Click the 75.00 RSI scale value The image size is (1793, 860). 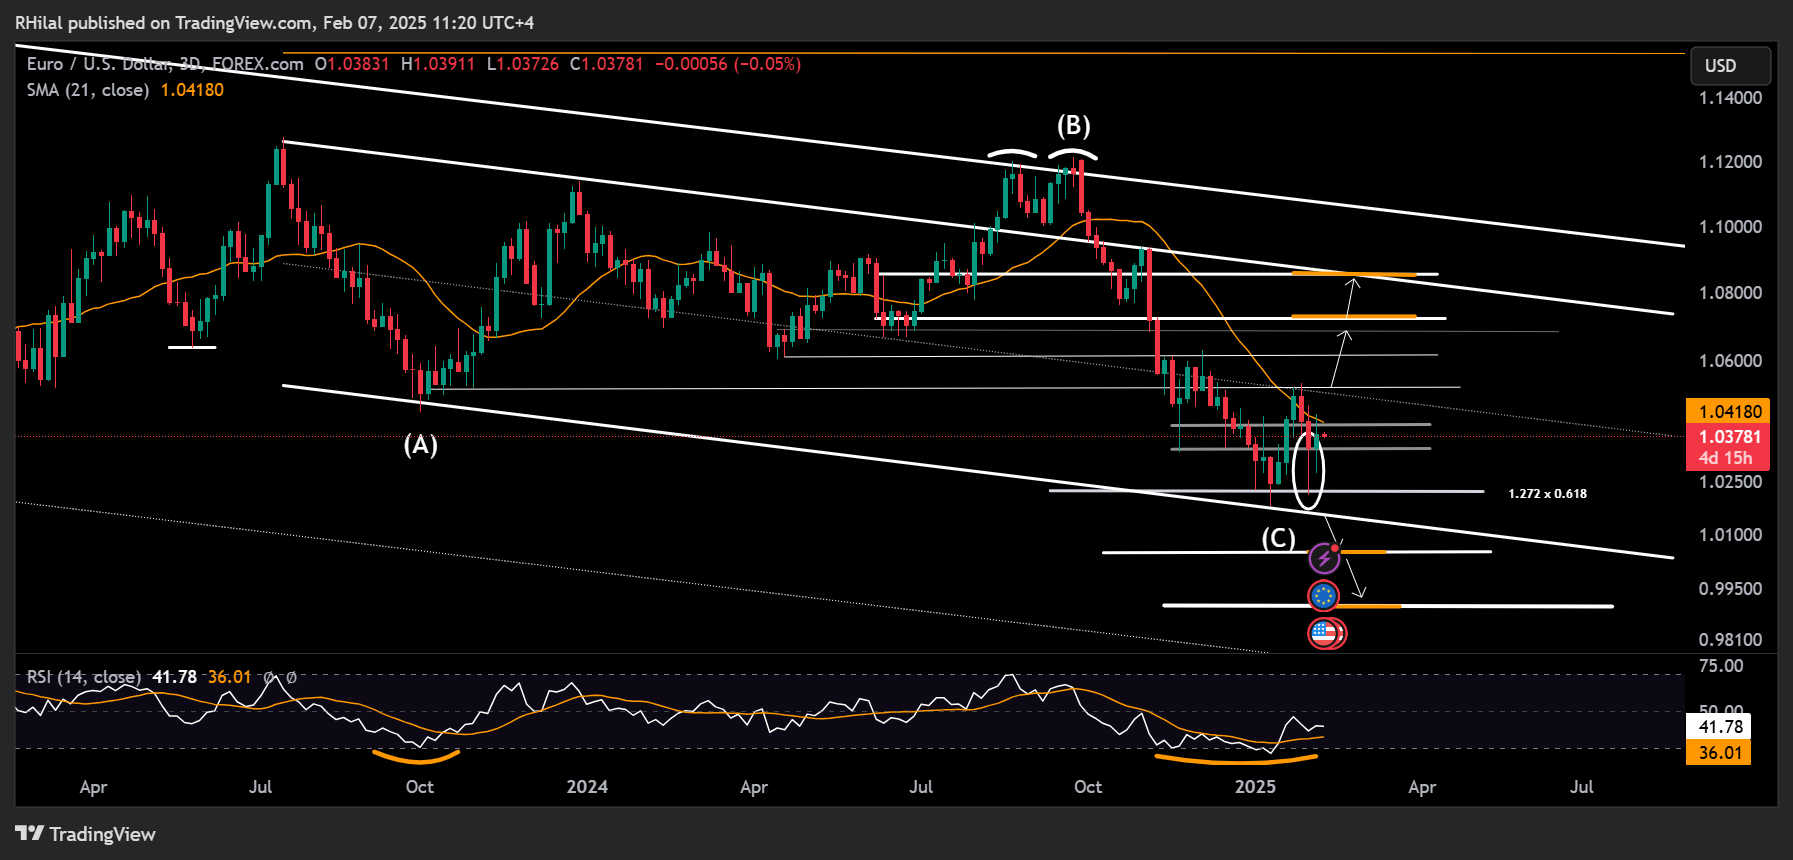click(x=1721, y=666)
